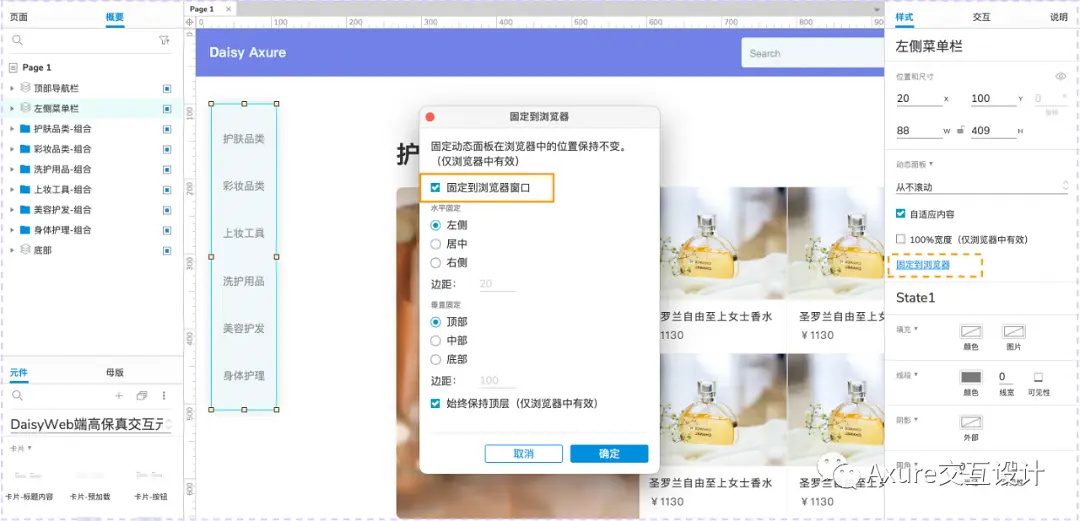The width and height of the screenshot is (1080, 521).
Task: Click folder icon of 上妆工具-组合
Action: pos(25,190)
